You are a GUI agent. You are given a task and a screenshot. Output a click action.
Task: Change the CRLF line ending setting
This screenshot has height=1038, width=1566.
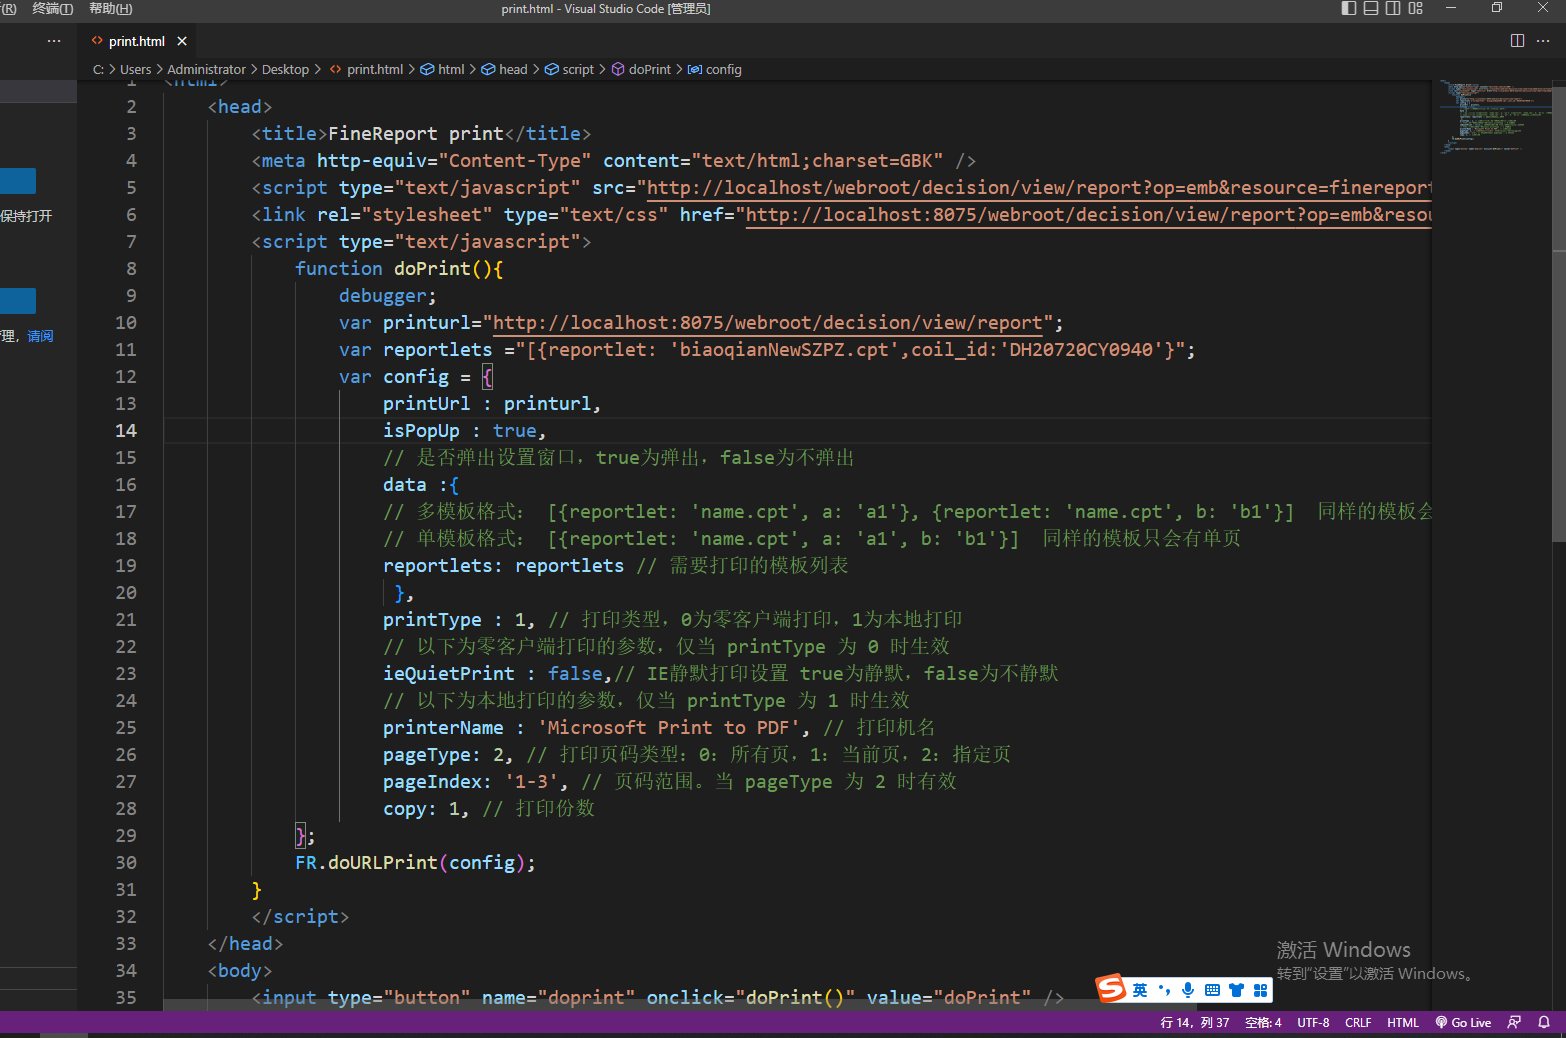tap(1358, 1022)
